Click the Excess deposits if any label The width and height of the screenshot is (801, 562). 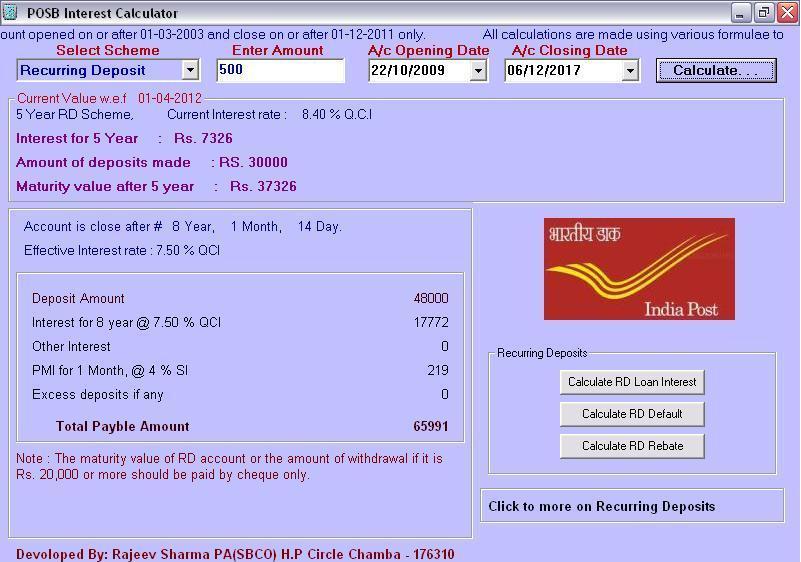coord(98,394)
